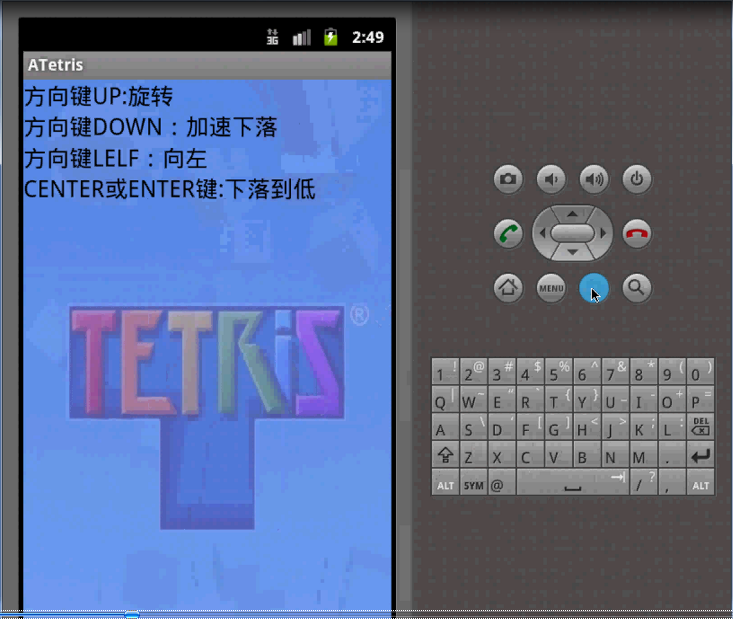Click the S key
This screenshot has height=619, width=733.
(x=474, y=426)
